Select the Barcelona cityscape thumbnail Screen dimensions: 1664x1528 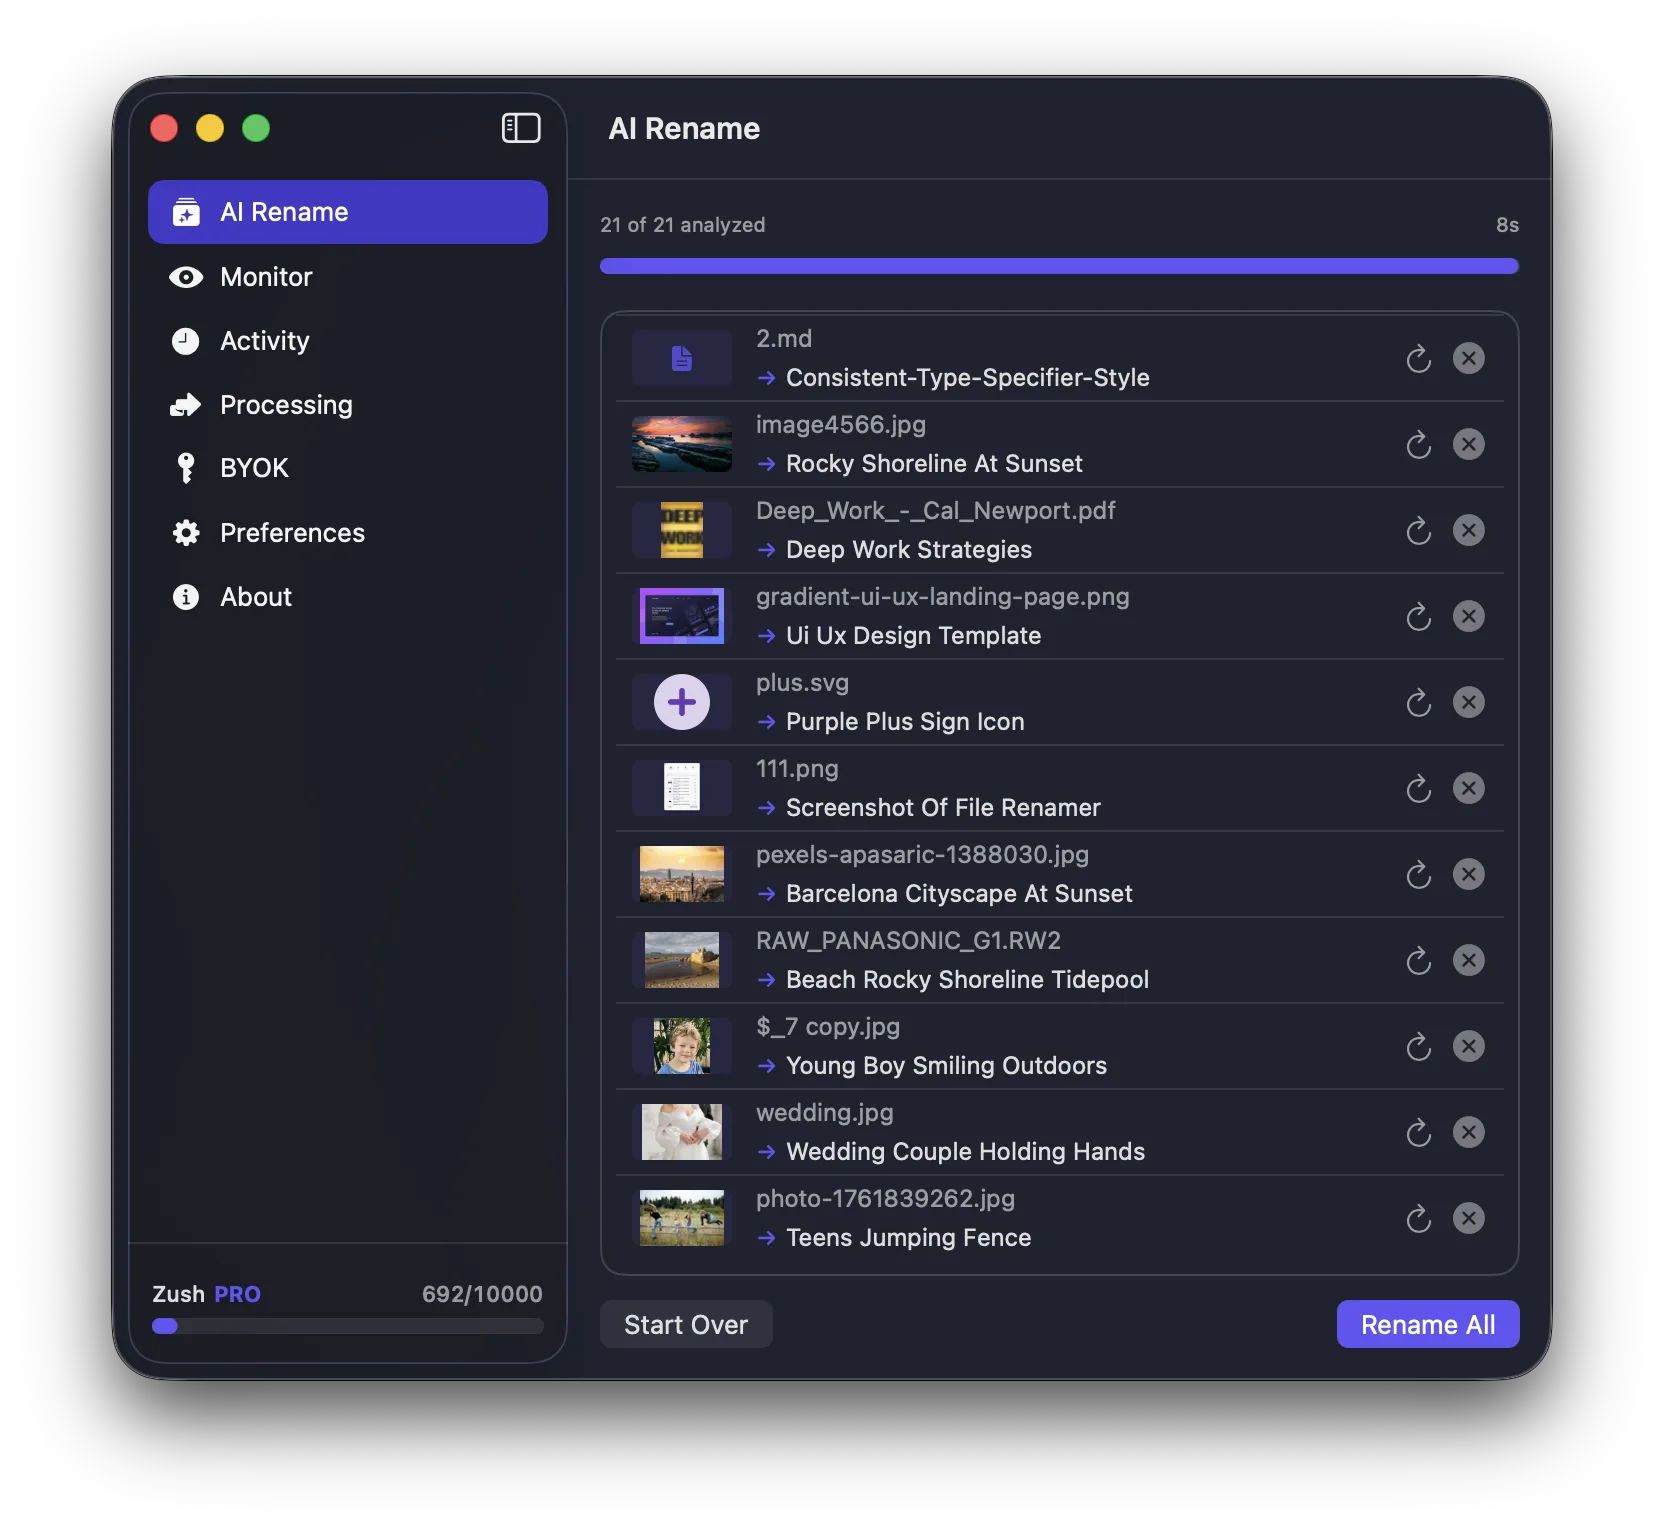(x=682, y=874)
